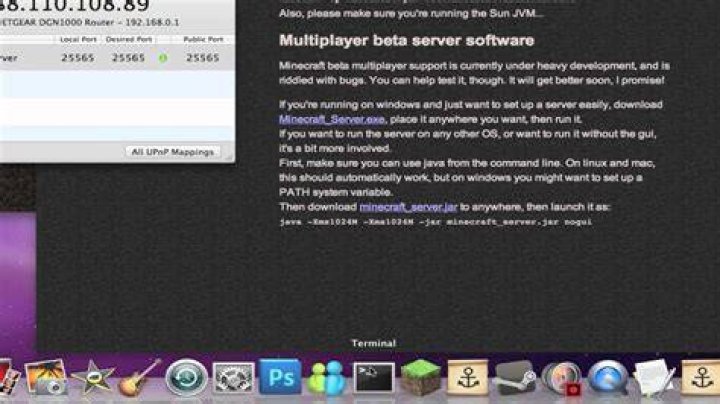Image resolution: width=720 pixels, height=404 pixels.
Task: Click the Multiplayer beta server software heading
Action: (406, 40)
